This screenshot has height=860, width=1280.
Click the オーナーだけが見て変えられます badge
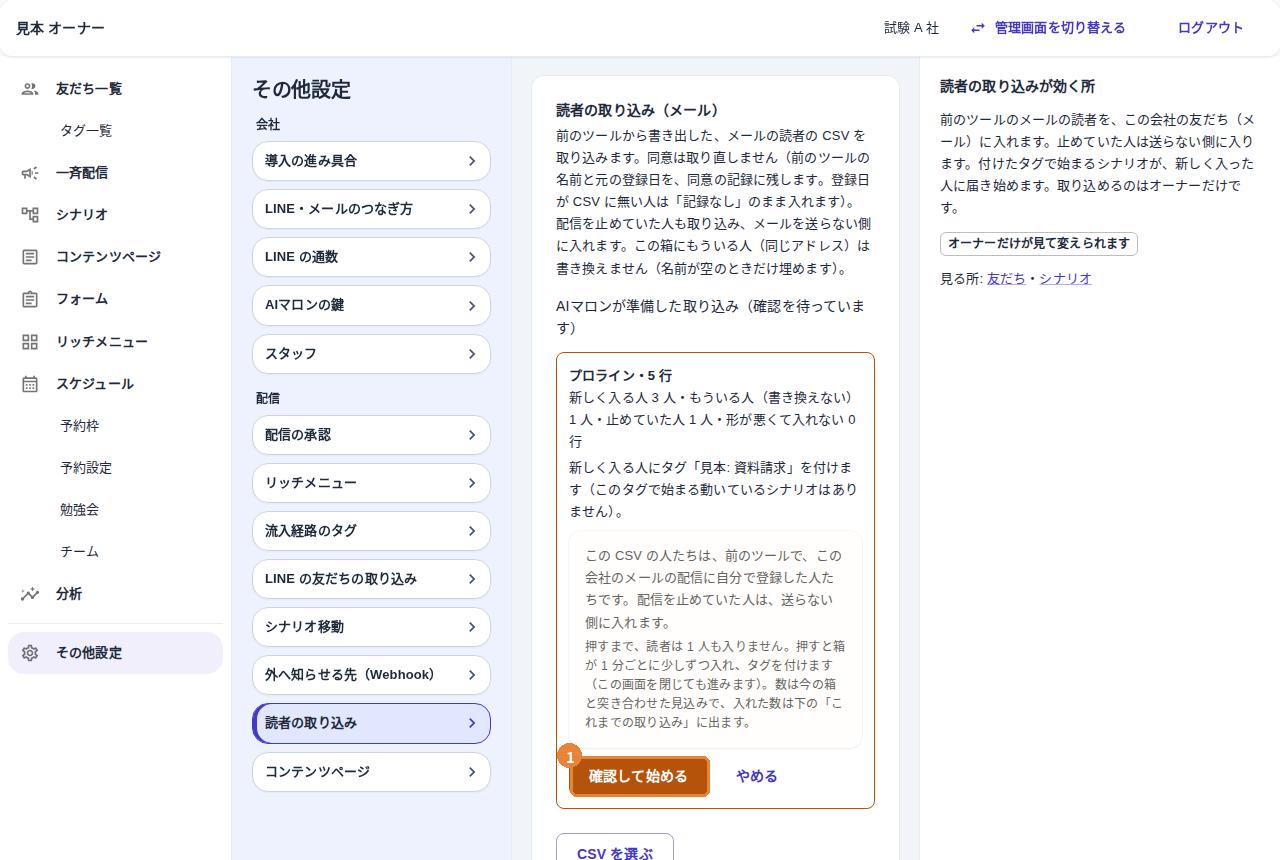1038,244
